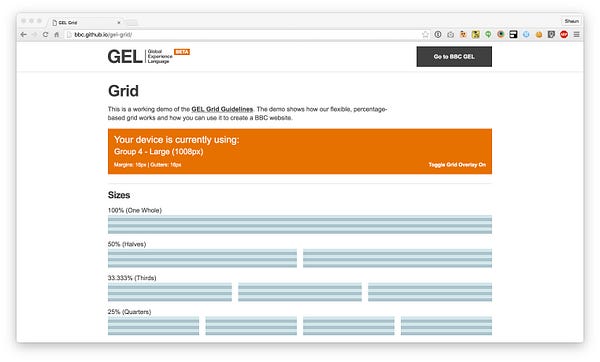Click the One Whole grid block
This screenshot has height=362, width=600.
pyautogui.click(x=300, y=225)
